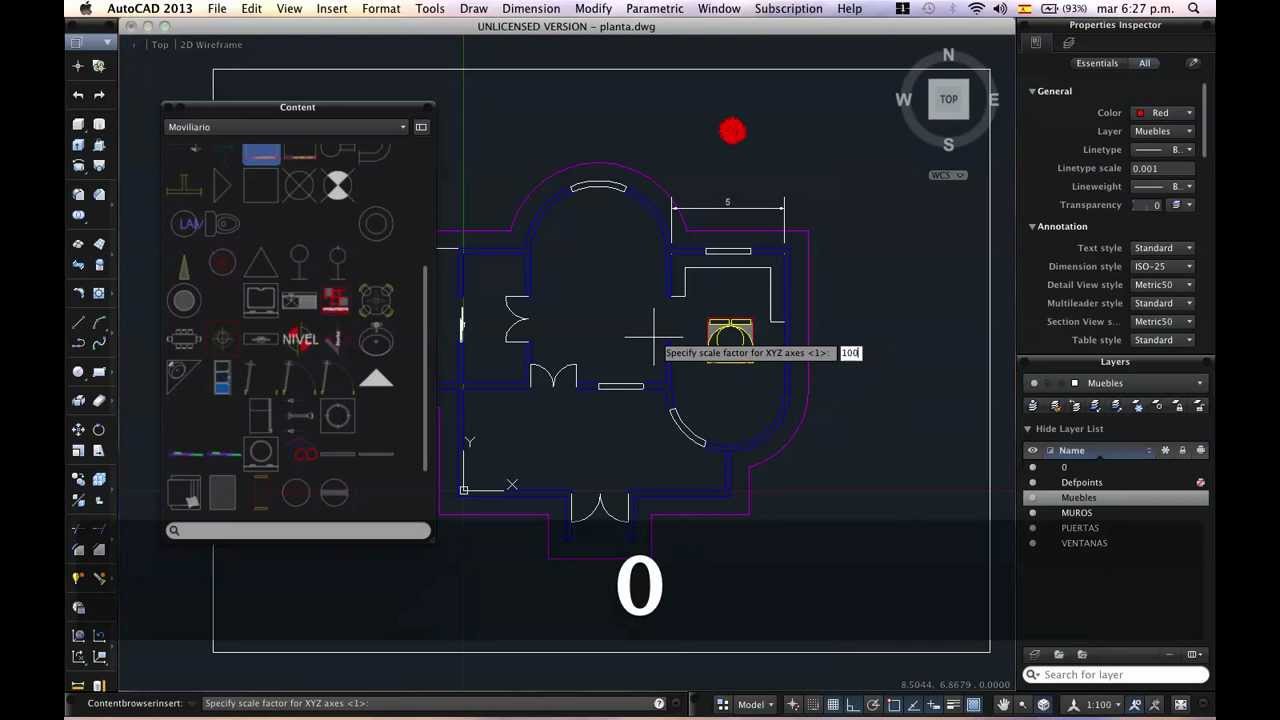Toggle visibility of MUROS layer
The width and height of the screenshot is (1280, 720).
[1033, 513]
